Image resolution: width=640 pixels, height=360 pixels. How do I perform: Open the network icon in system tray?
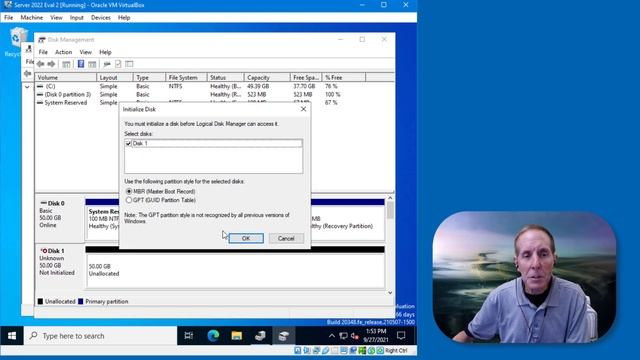pyautogui.click(x=343, y=336)
